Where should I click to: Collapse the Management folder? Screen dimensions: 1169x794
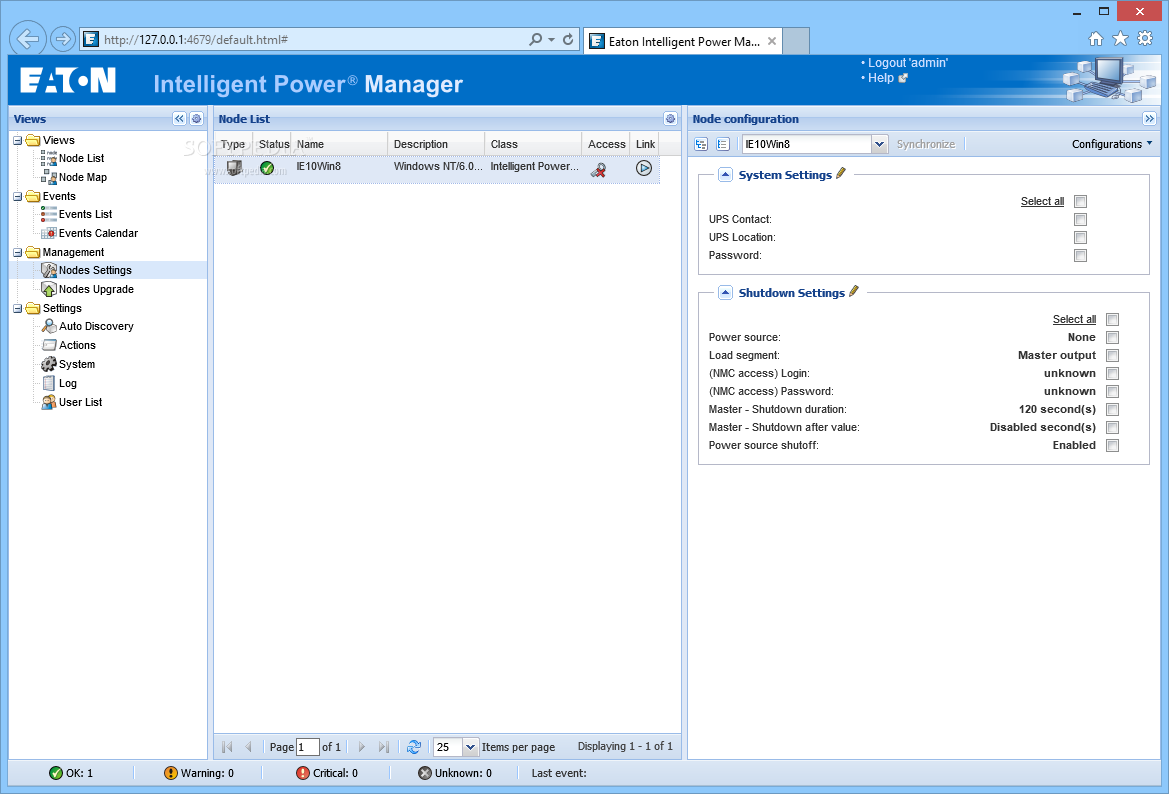tap(18, 253)
